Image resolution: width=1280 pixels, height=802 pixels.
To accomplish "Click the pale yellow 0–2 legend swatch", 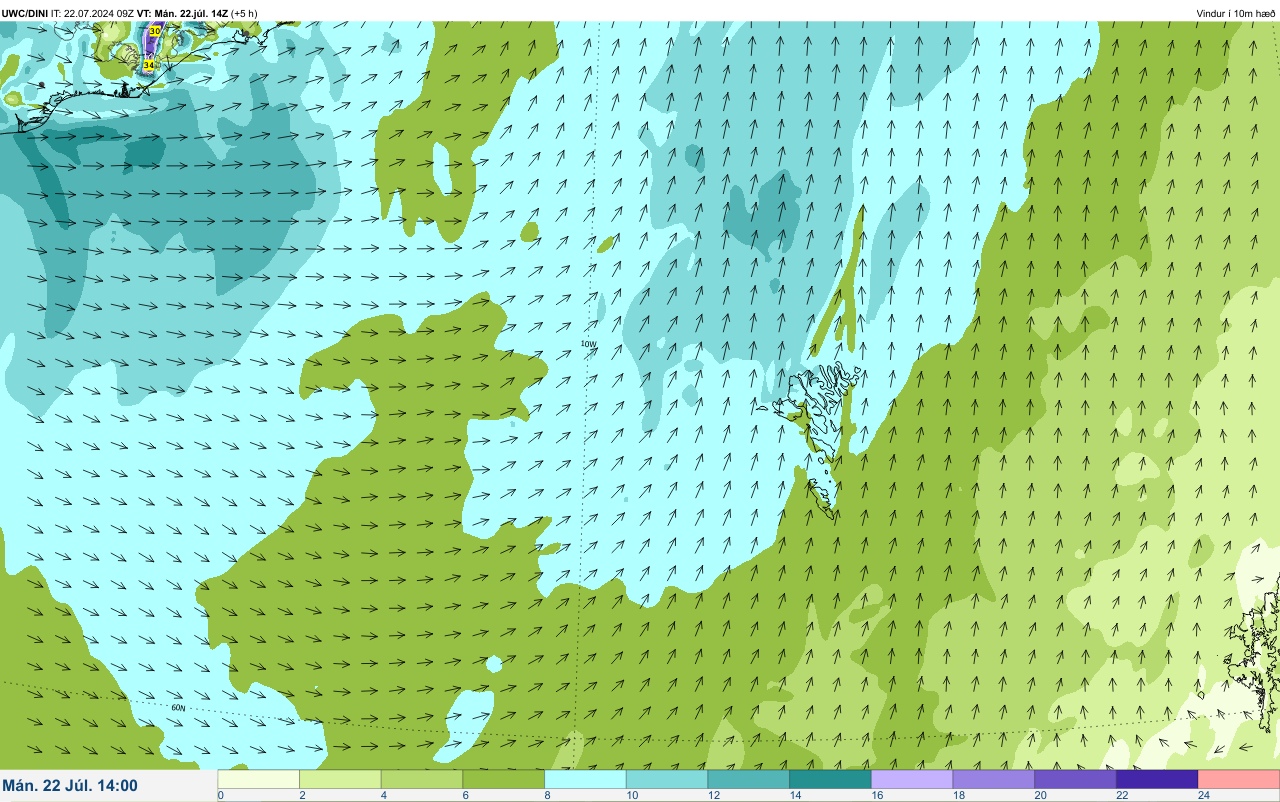I will 259,779.
